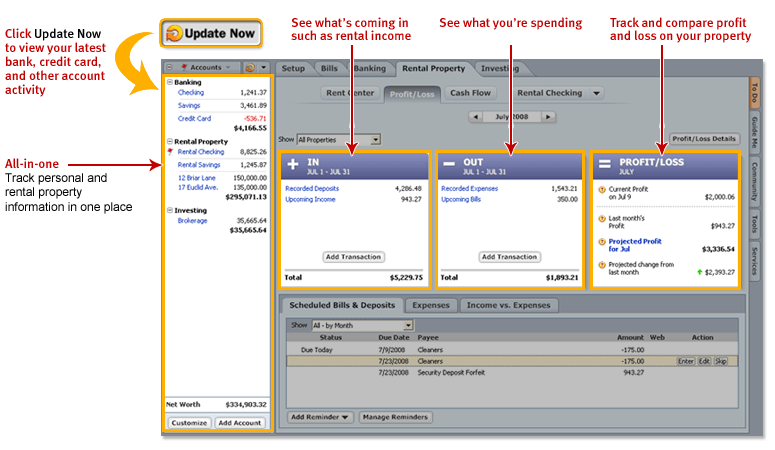The image size is (775, 450).
Task: Open the Checking account
Action: click(191, 92)
